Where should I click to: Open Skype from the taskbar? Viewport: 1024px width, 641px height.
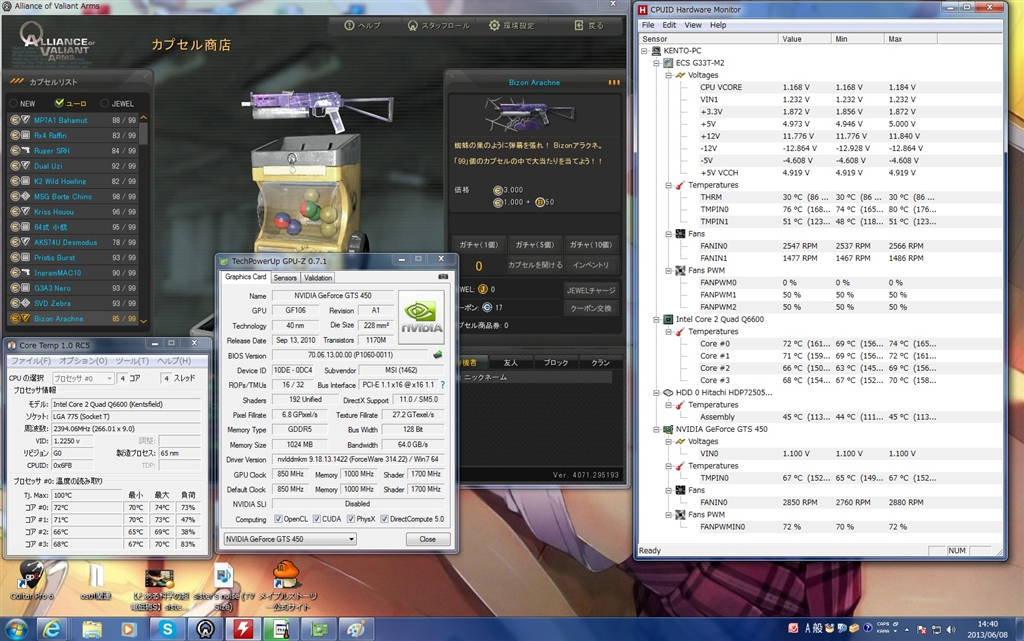coord(167,628)
